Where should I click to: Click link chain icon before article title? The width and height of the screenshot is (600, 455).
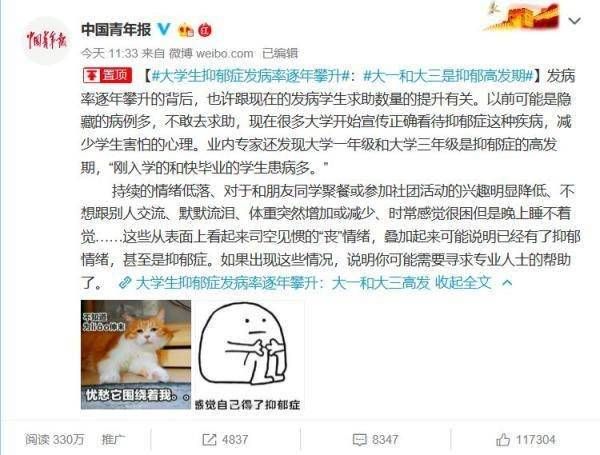click(125, 283)
